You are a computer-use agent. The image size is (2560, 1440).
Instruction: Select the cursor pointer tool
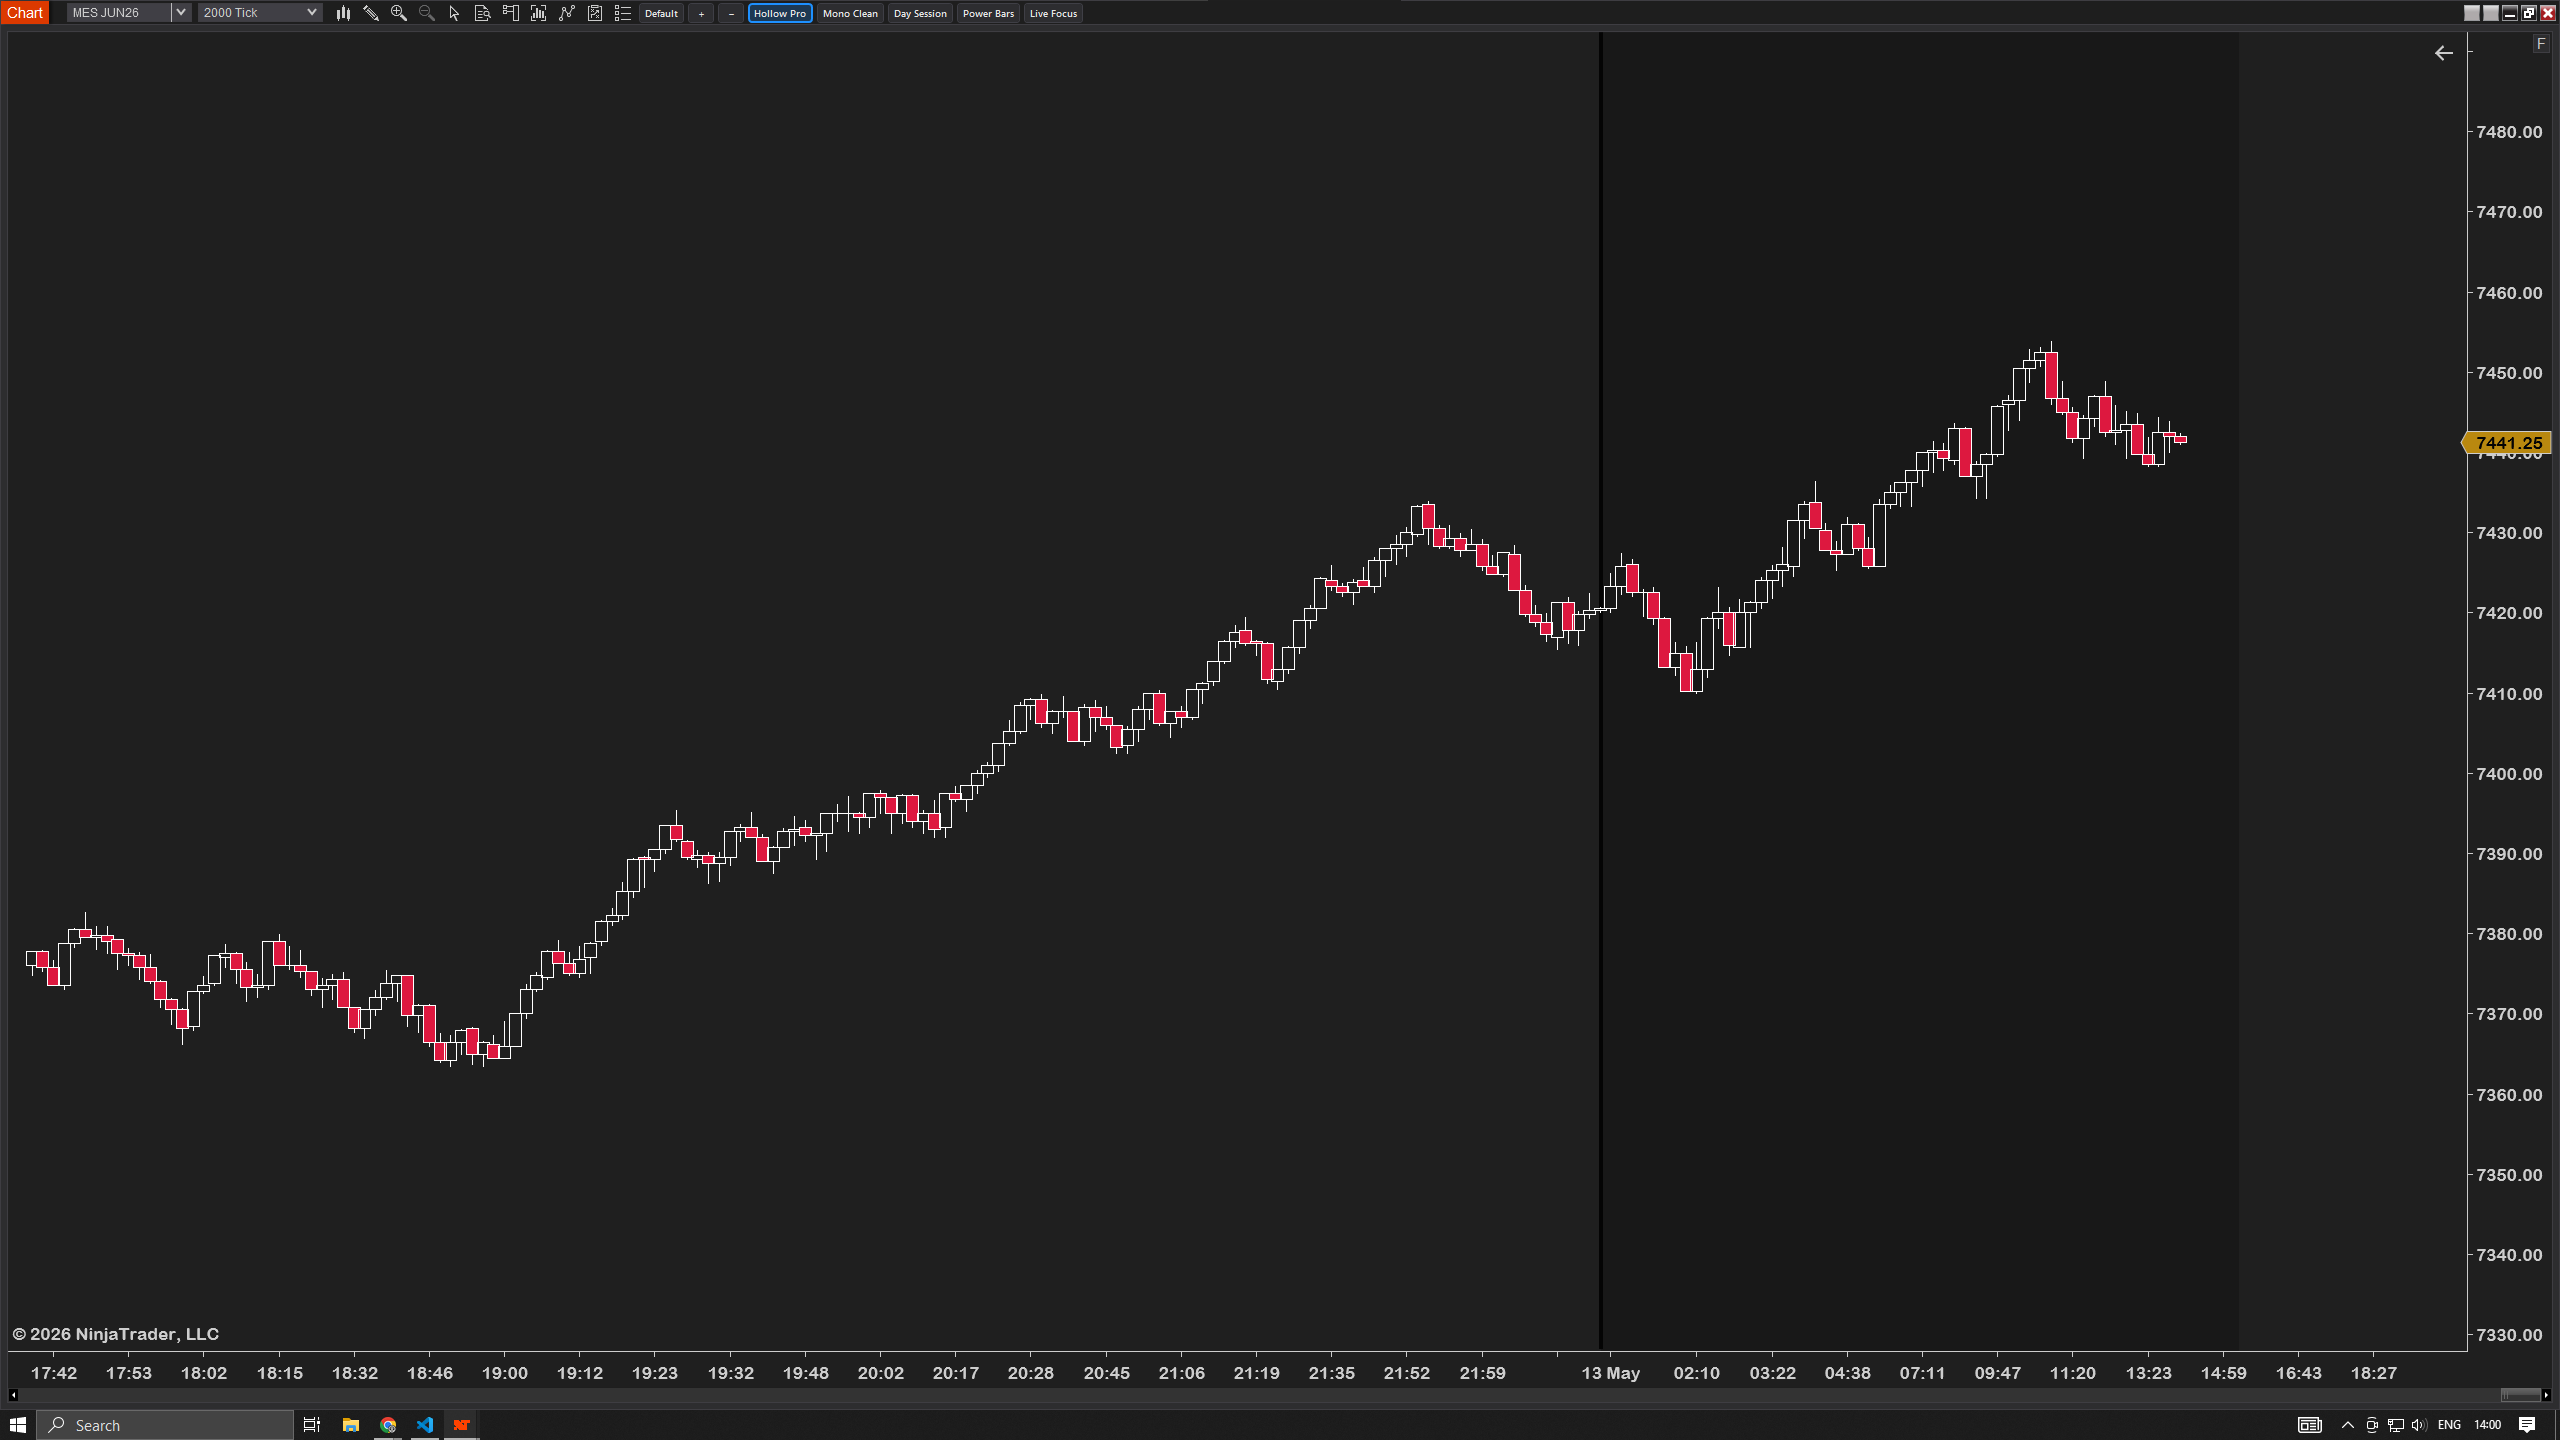coord(454,13)
